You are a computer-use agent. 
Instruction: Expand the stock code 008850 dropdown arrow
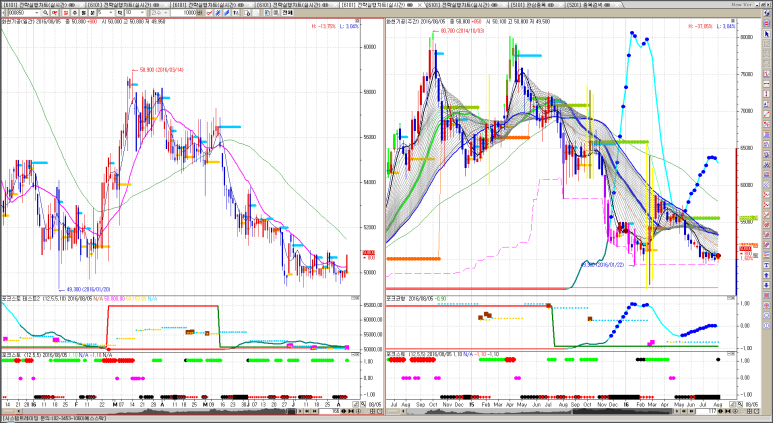coord(36,12)
